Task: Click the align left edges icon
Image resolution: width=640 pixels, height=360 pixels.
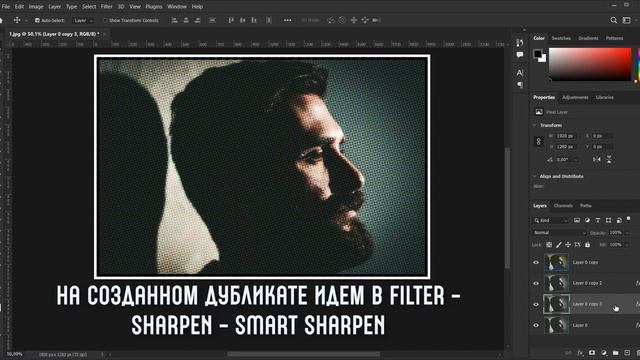Action: pos(175,20)
